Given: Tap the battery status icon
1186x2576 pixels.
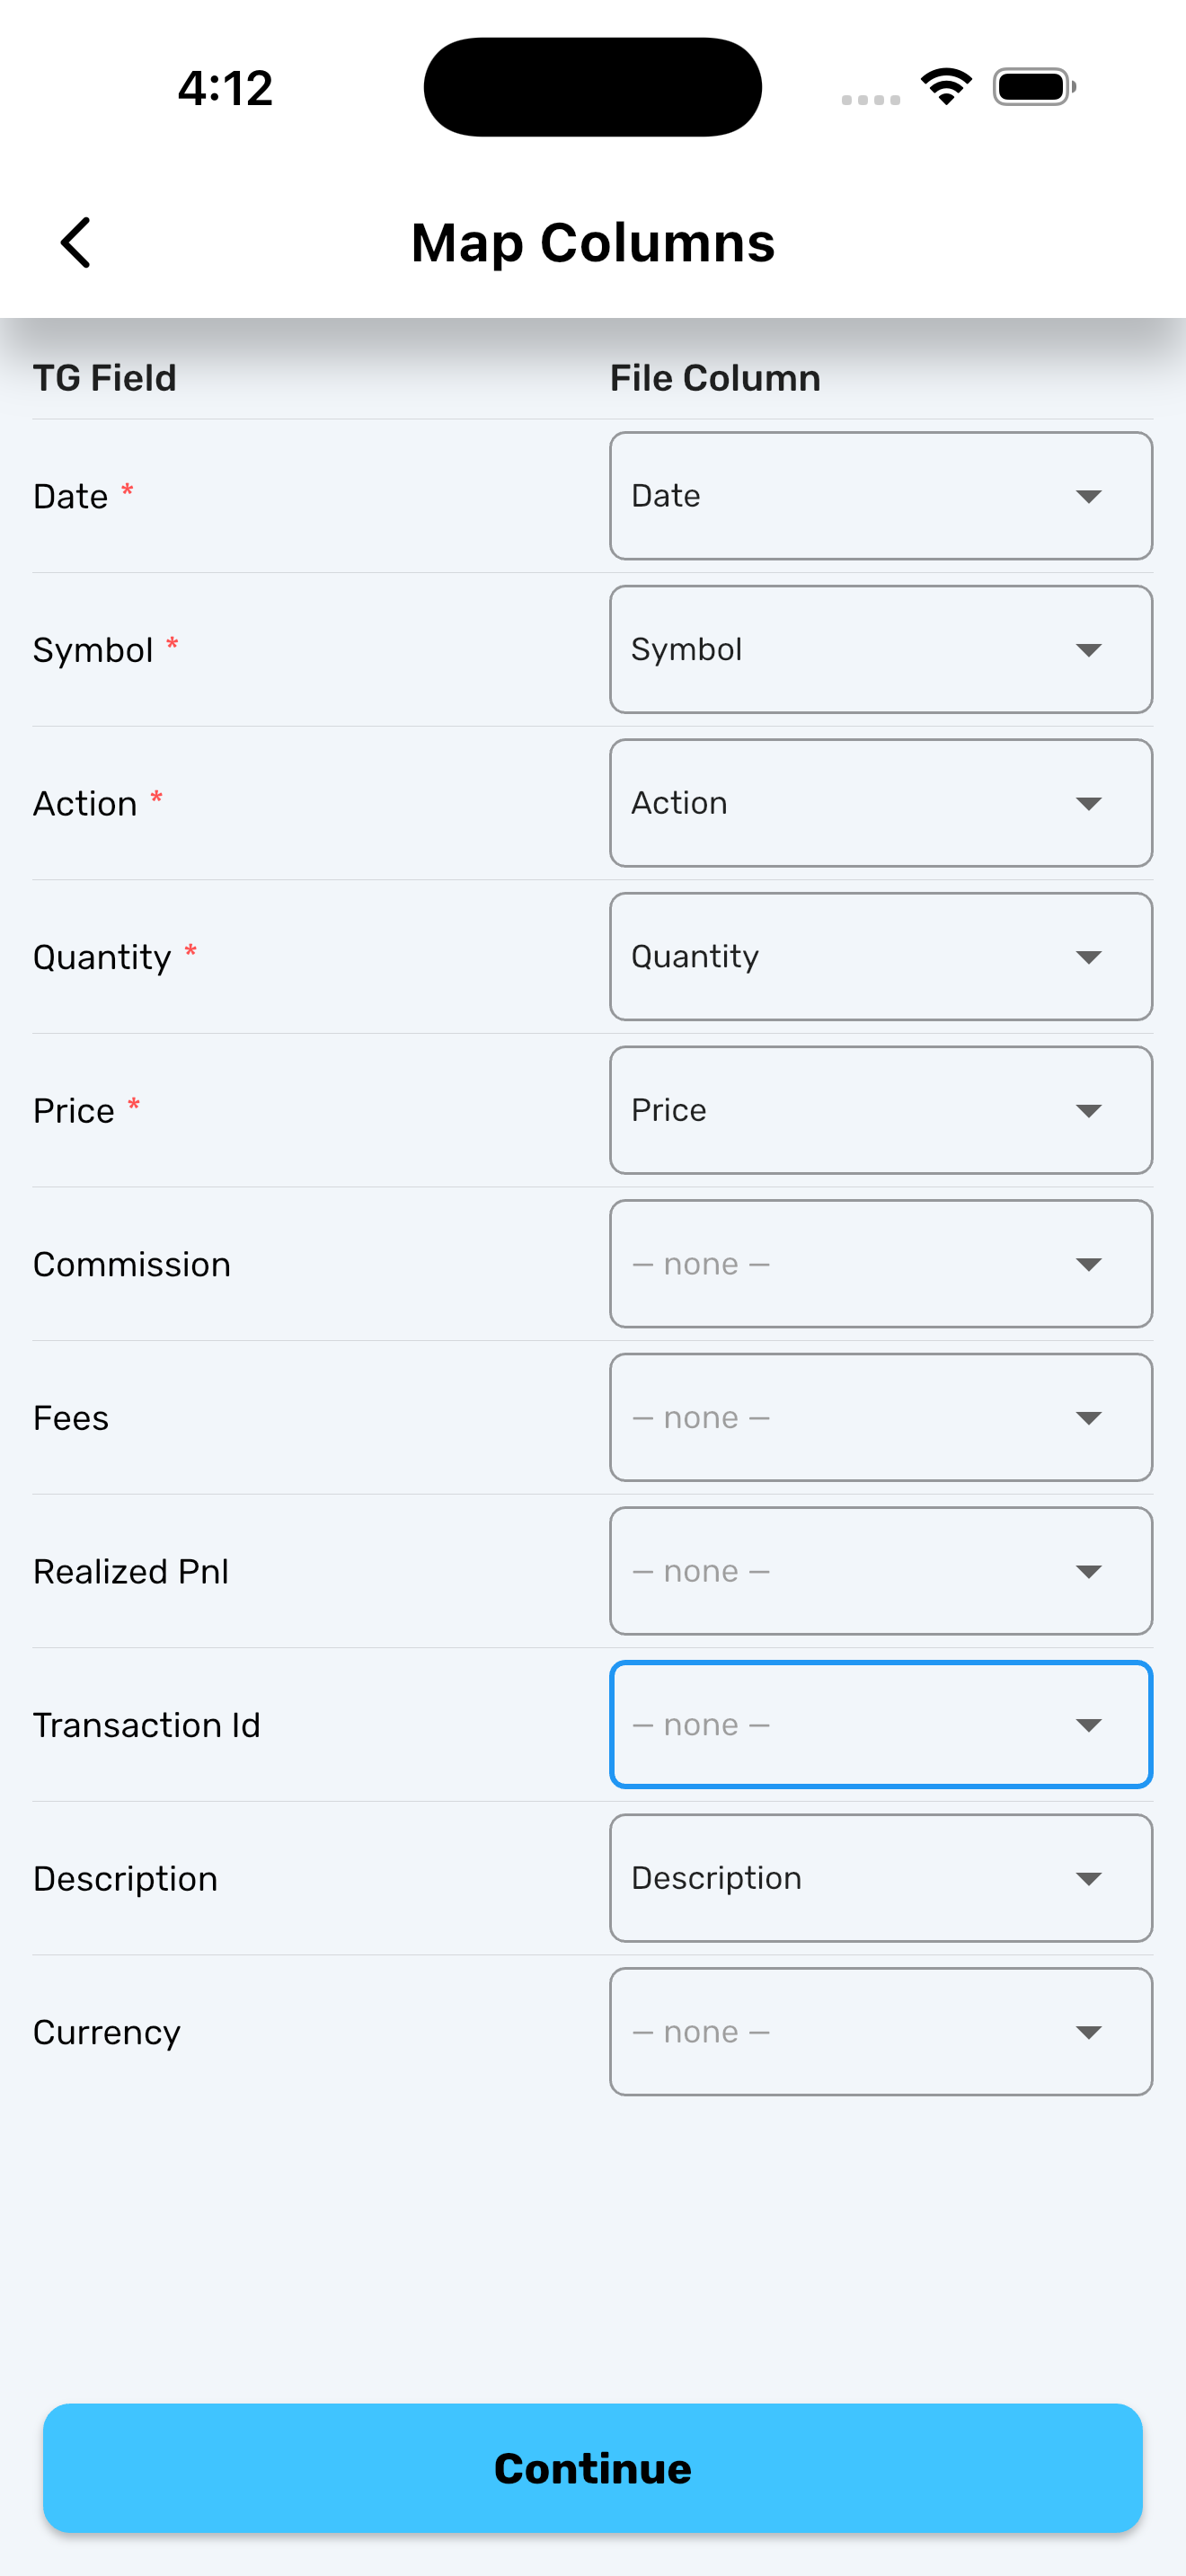Looking at the screenshot, I should coord(1034,87).
